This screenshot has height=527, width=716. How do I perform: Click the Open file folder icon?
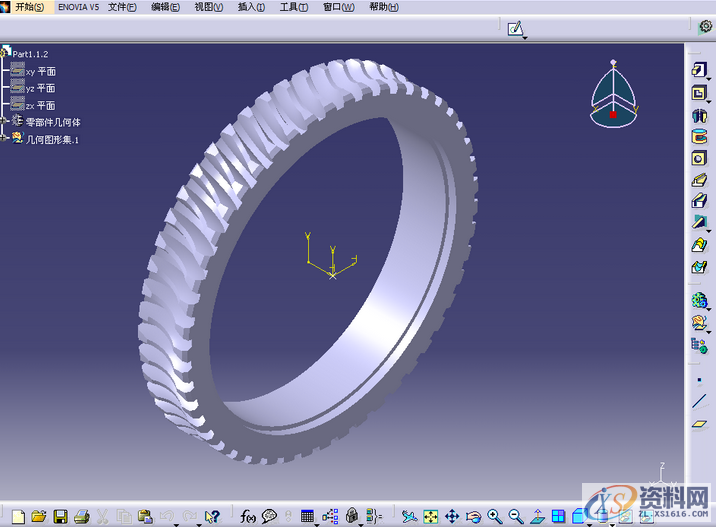(x=38, y=516)
